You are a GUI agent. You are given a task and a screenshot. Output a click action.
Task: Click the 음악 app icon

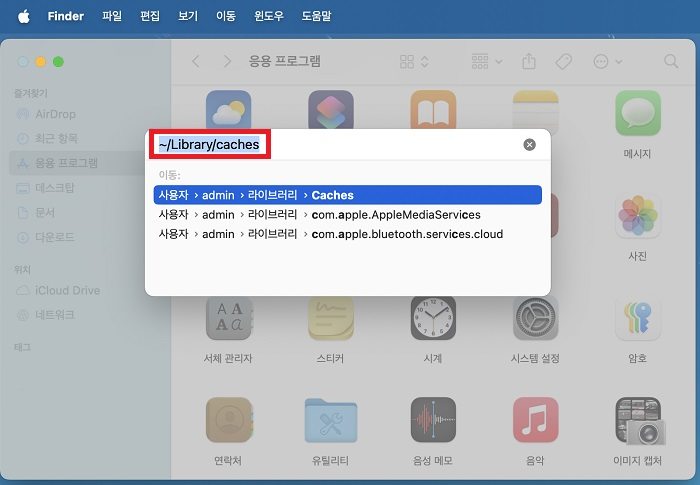[536, 420]
